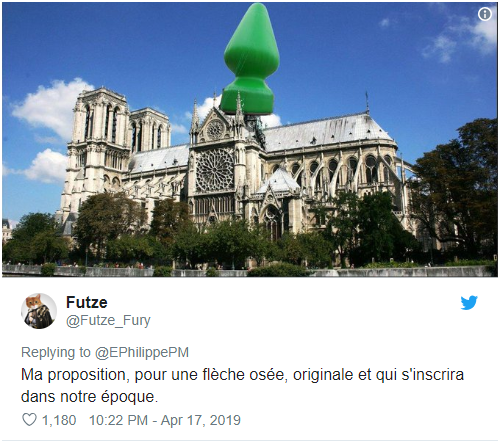The width and height of the screenshot is (500, 443).
Task: Click the grey cathedral roof in the photo
Action: [x=327, y=132]
